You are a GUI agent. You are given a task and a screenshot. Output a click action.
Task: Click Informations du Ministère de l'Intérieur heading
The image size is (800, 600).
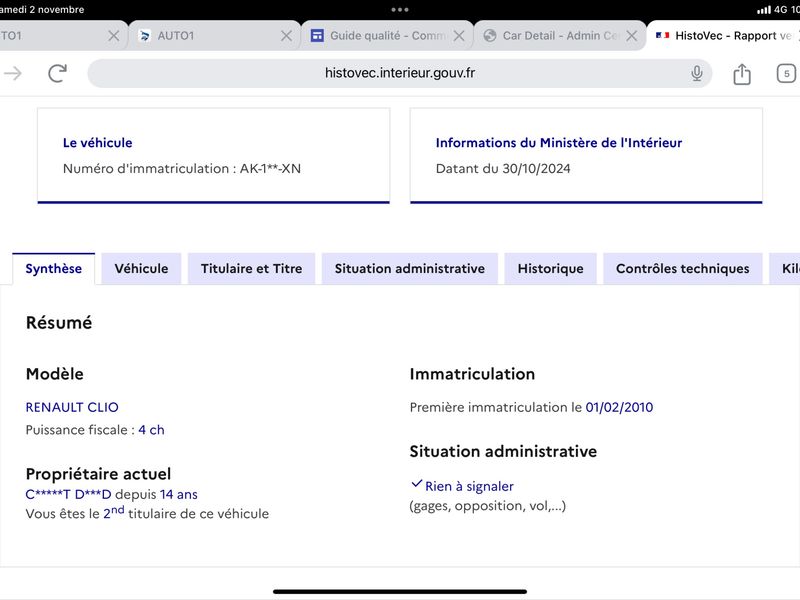[x=559, y=143]
